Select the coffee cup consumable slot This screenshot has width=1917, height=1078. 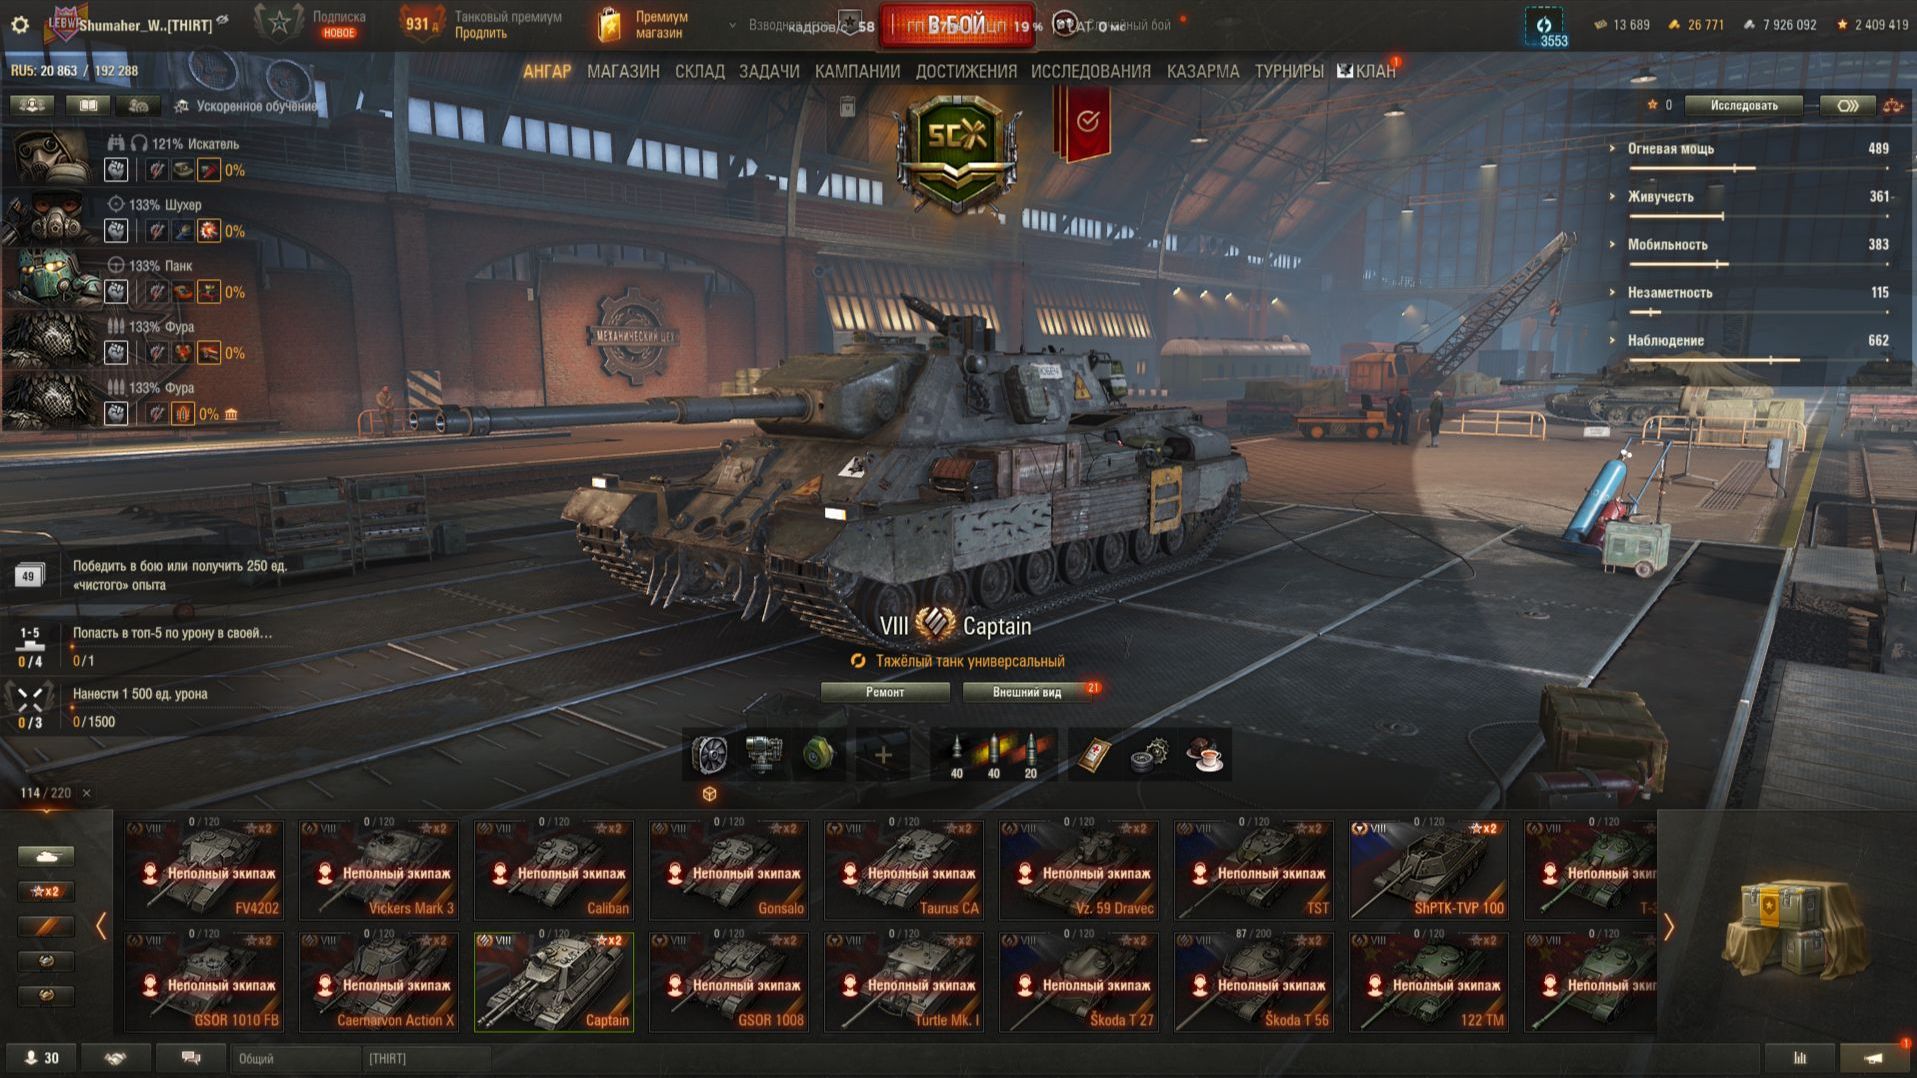click(1204, 755)
